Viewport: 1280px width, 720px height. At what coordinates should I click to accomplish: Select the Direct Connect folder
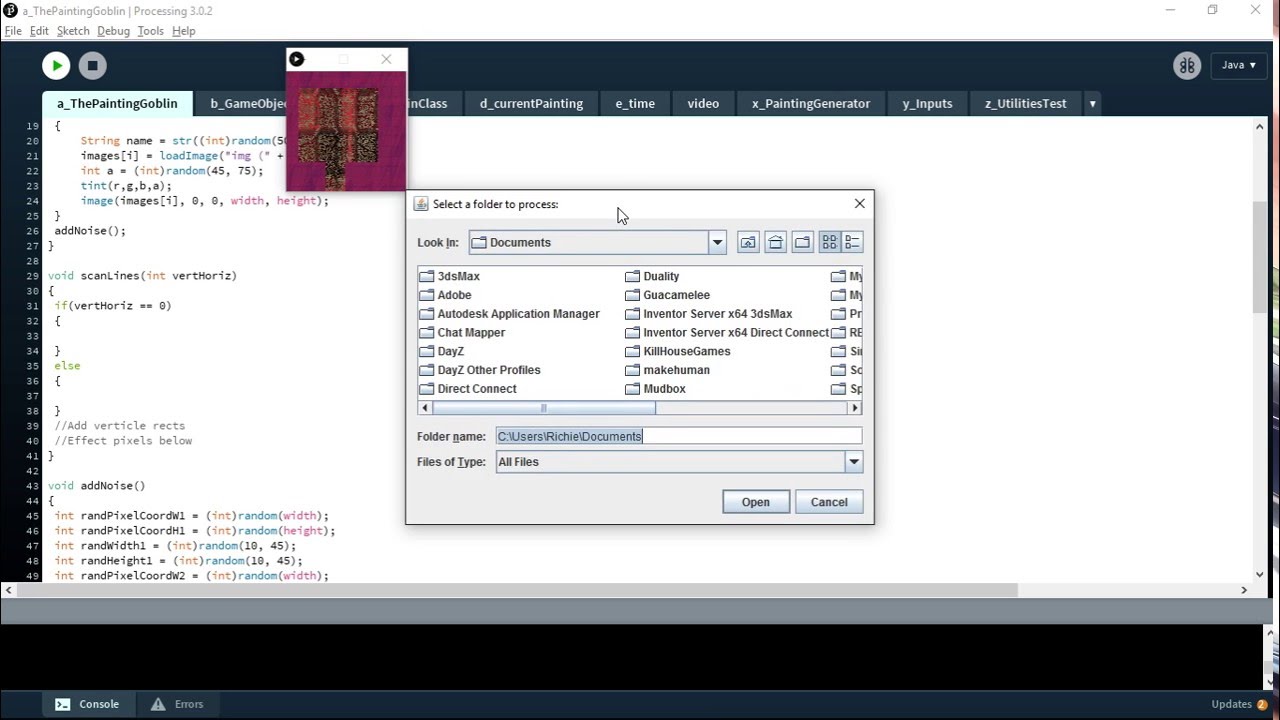(x=467, y=389)
